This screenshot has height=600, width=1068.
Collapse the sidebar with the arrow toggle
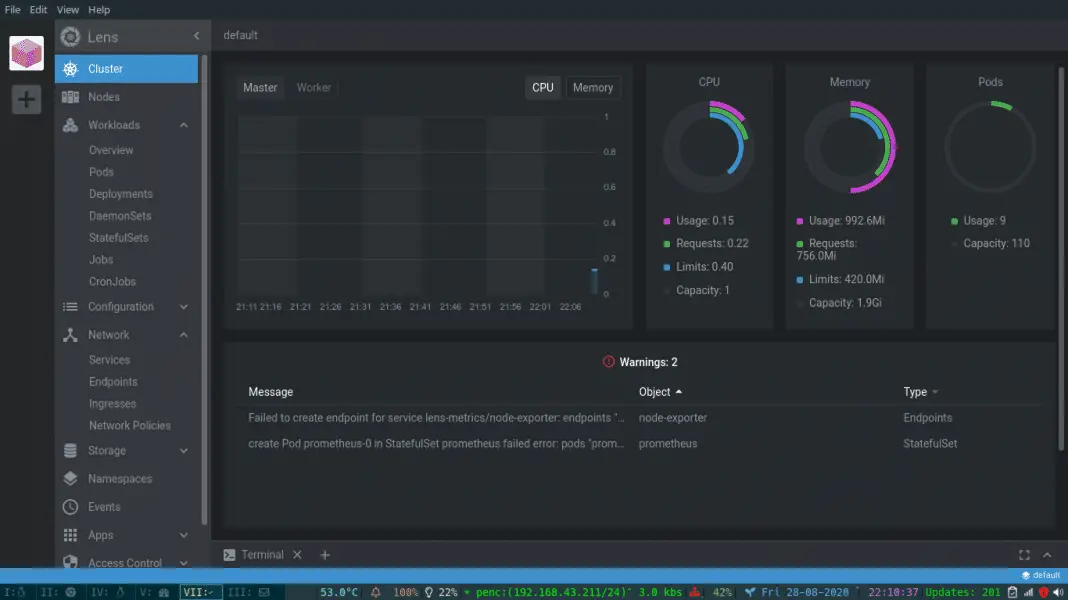tap(196, 36)
